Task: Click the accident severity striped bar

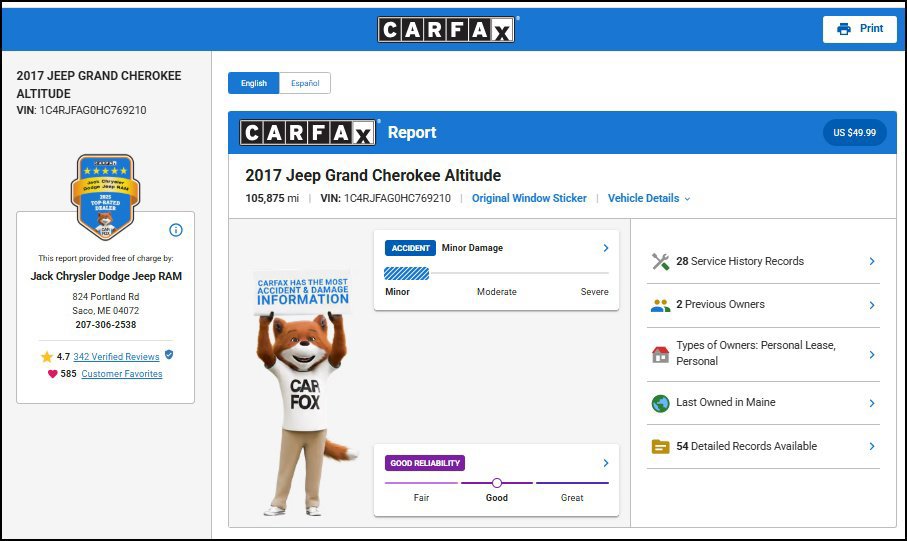Action: (x=407, y=274)
